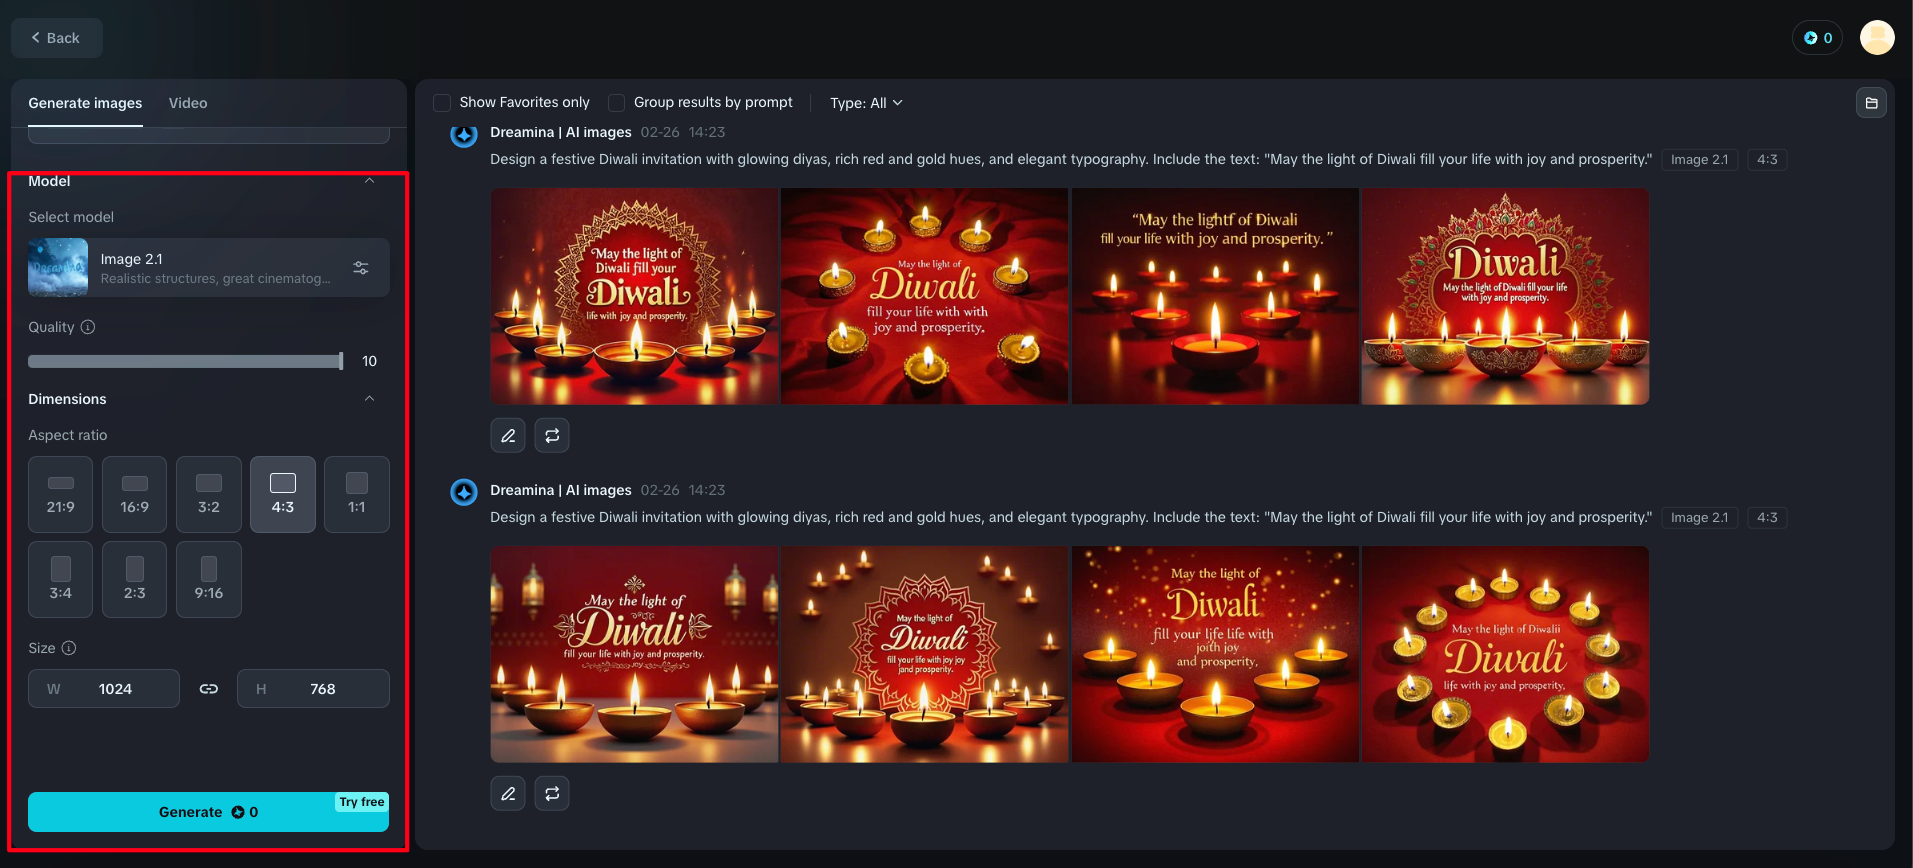The width and height of the screenshot is (1913, 868).
Task: Collapse the Dimensions section
Action: pyautogui.click(x=369, y=399)
